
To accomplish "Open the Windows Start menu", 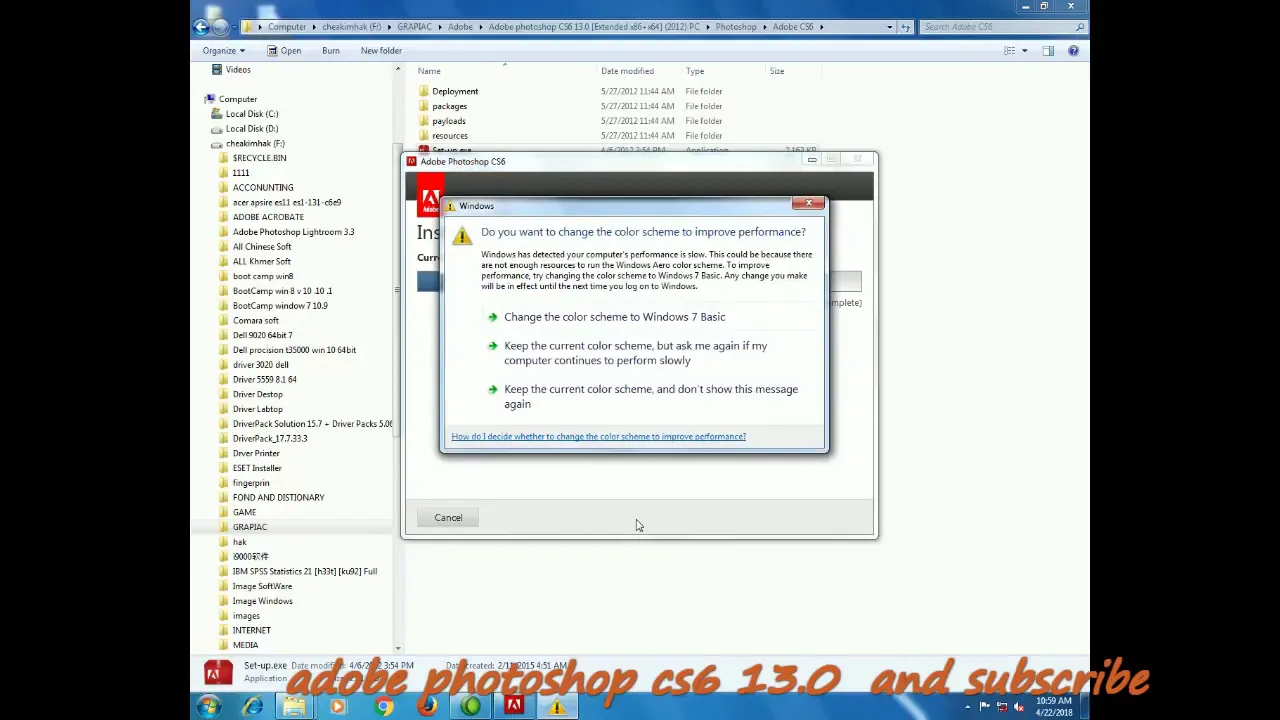I will [208, 707].
